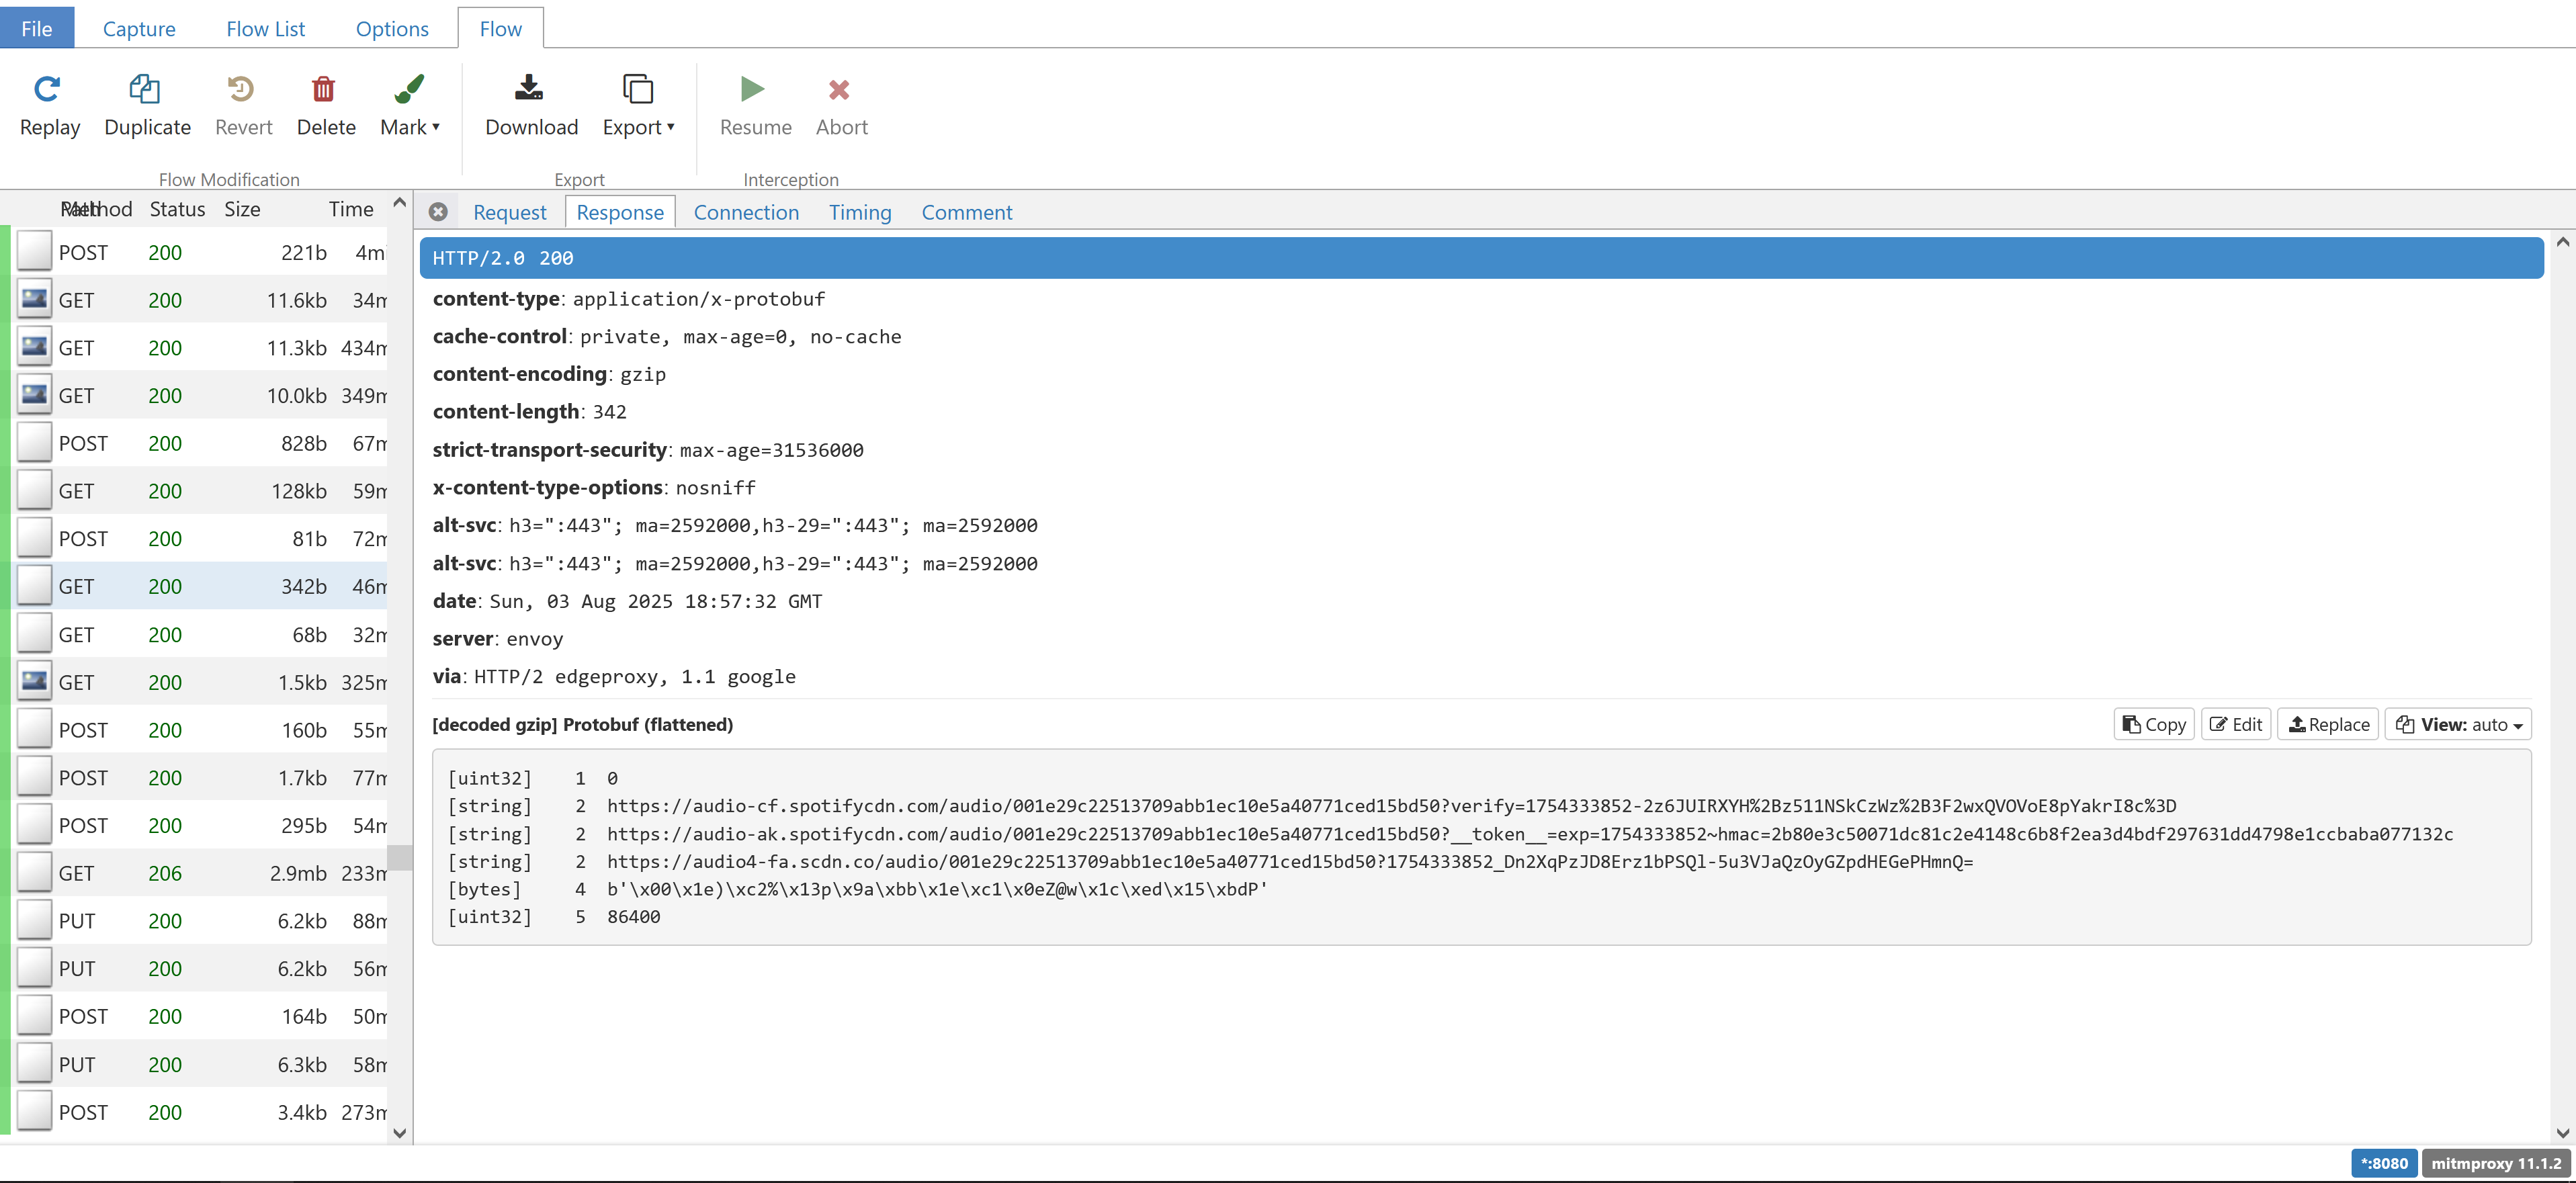Image resolution: width=2576 pixels, height=1183 pixels.
Task: Click image thumbnail of 11.6kb GET flow
Action: point(34,300)
